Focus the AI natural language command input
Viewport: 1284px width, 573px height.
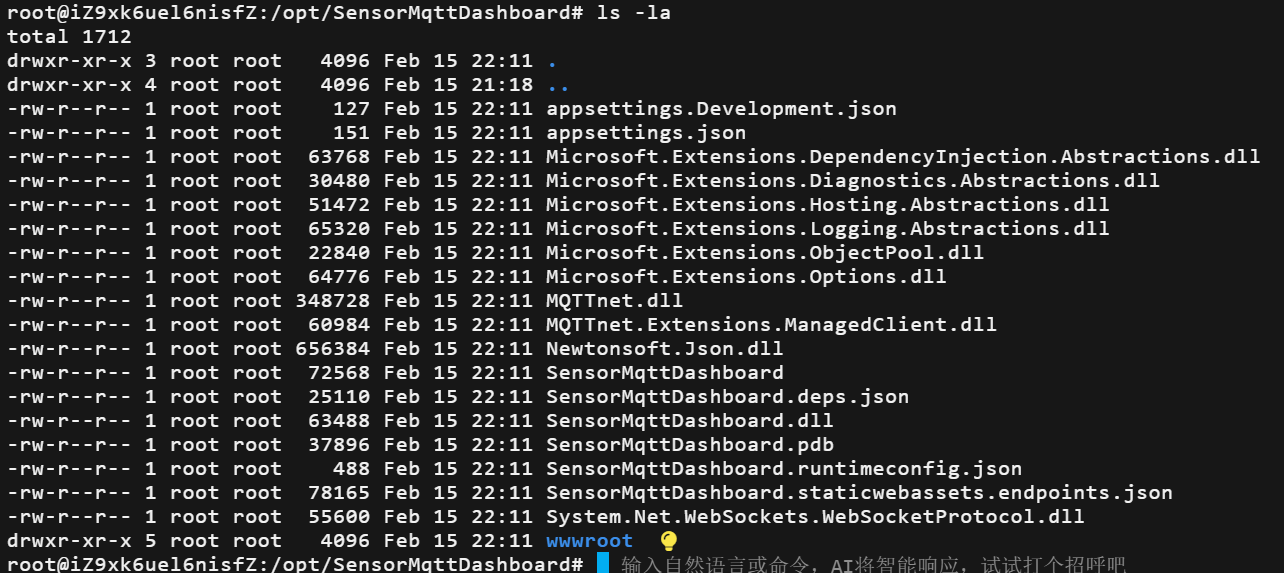(x=872, y=565)
